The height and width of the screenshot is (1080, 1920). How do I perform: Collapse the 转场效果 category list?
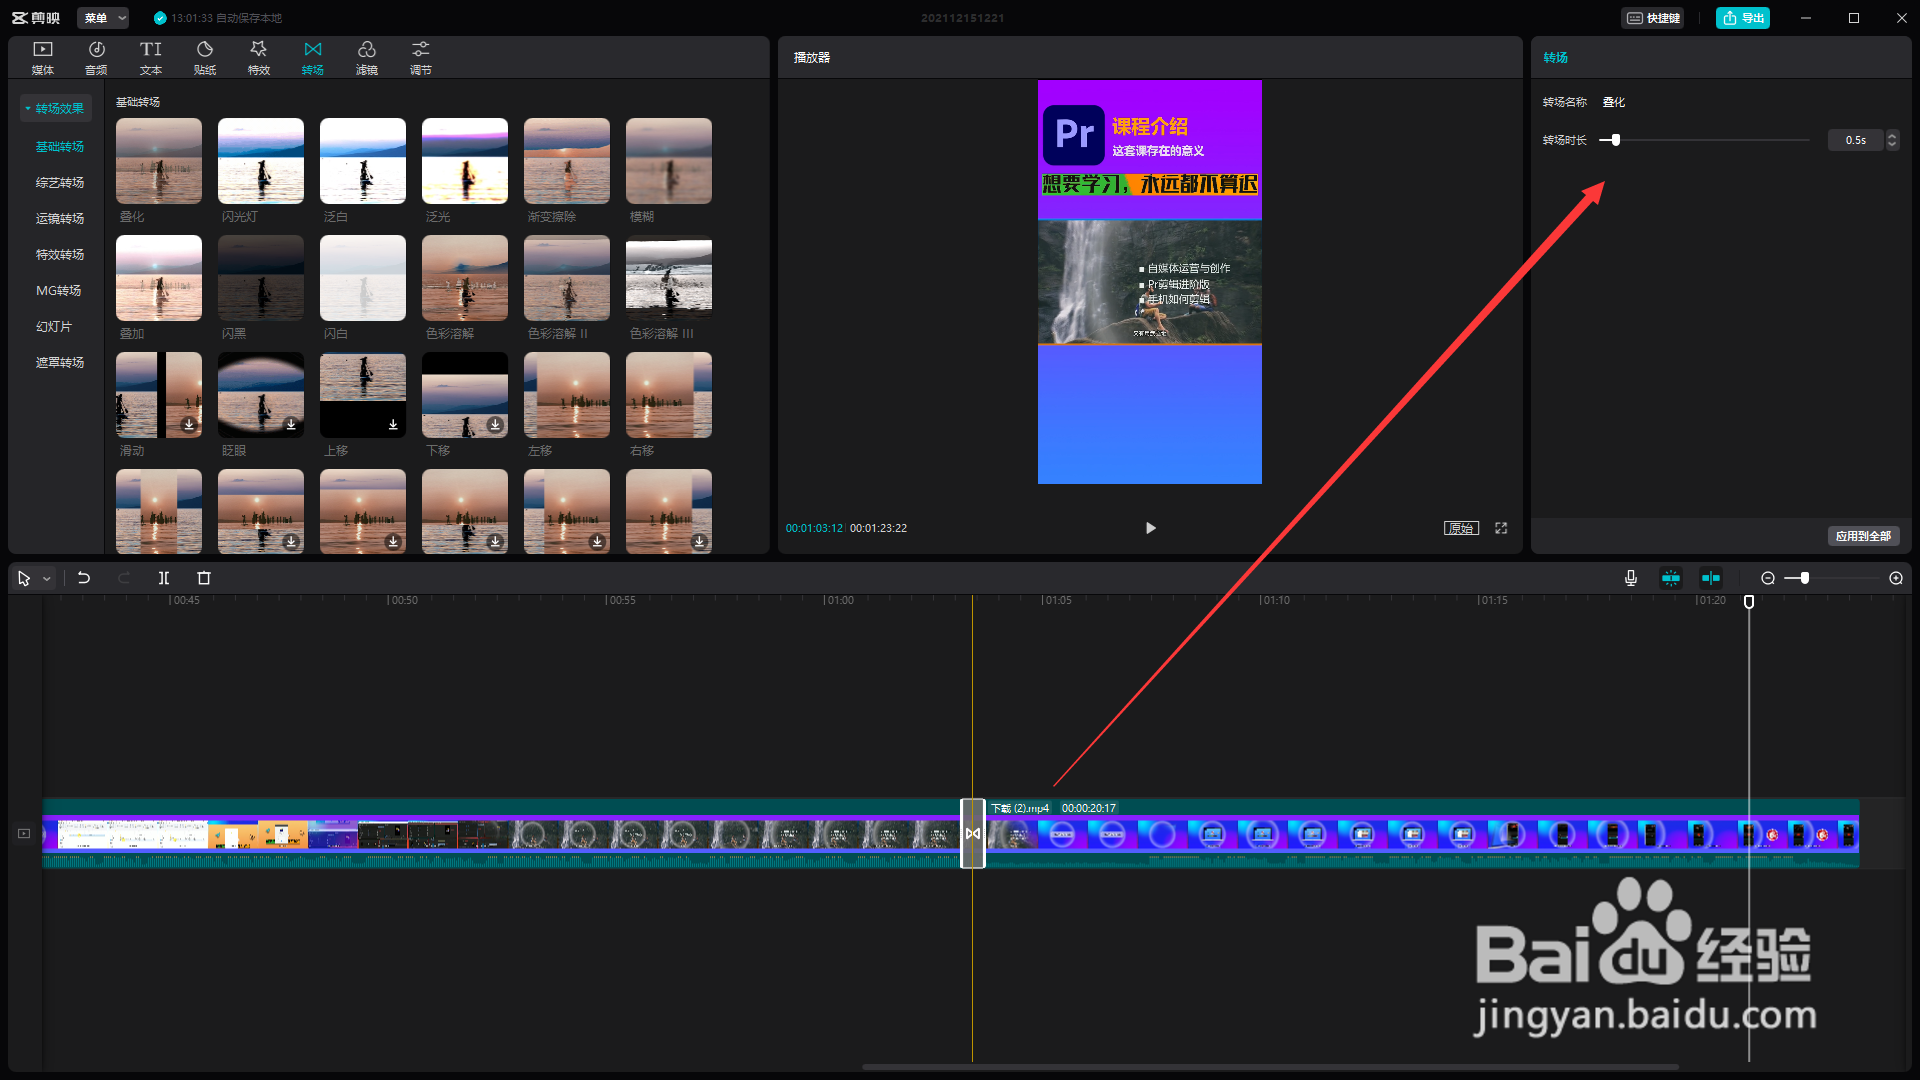pos(57,108)
